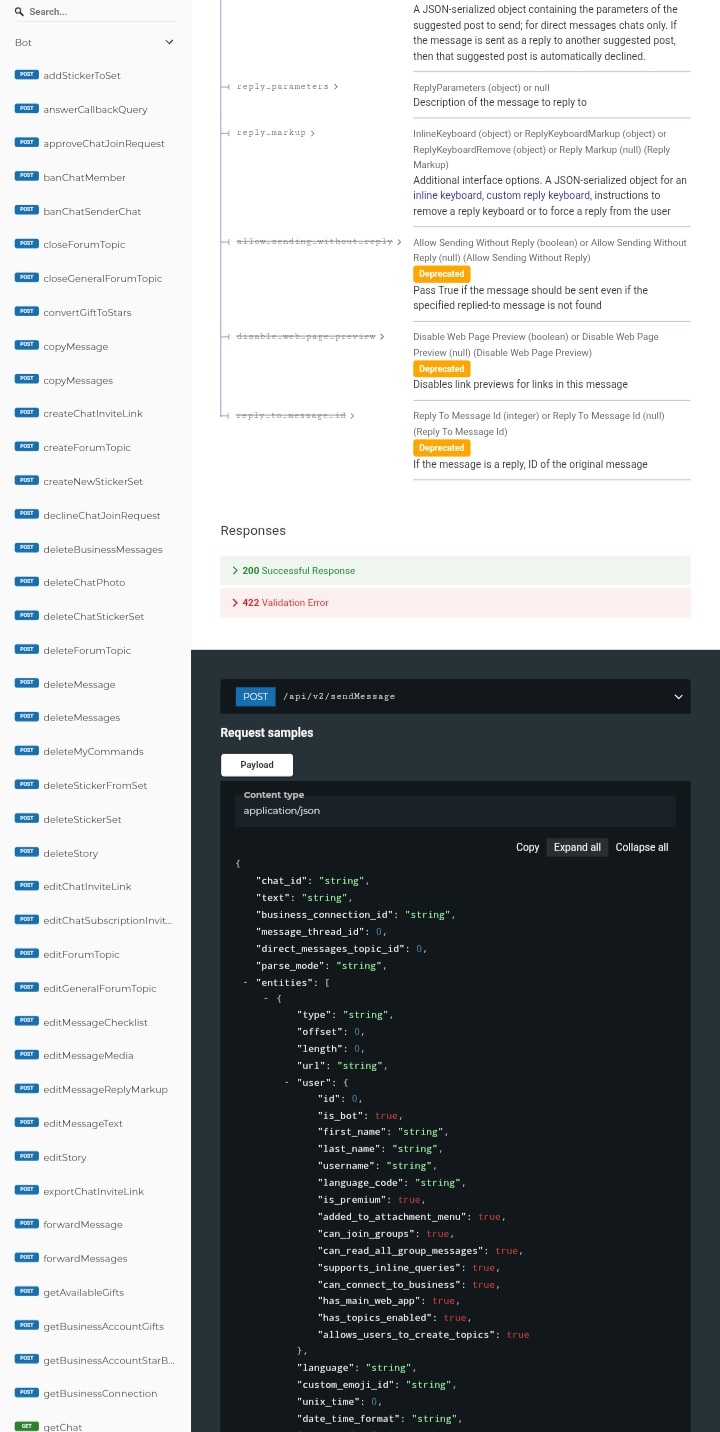The width and height of the screenshot is (720, 1432).
Task: Click the blue POST badge for /api/v2/sendMessage
Action: [255, 696]
